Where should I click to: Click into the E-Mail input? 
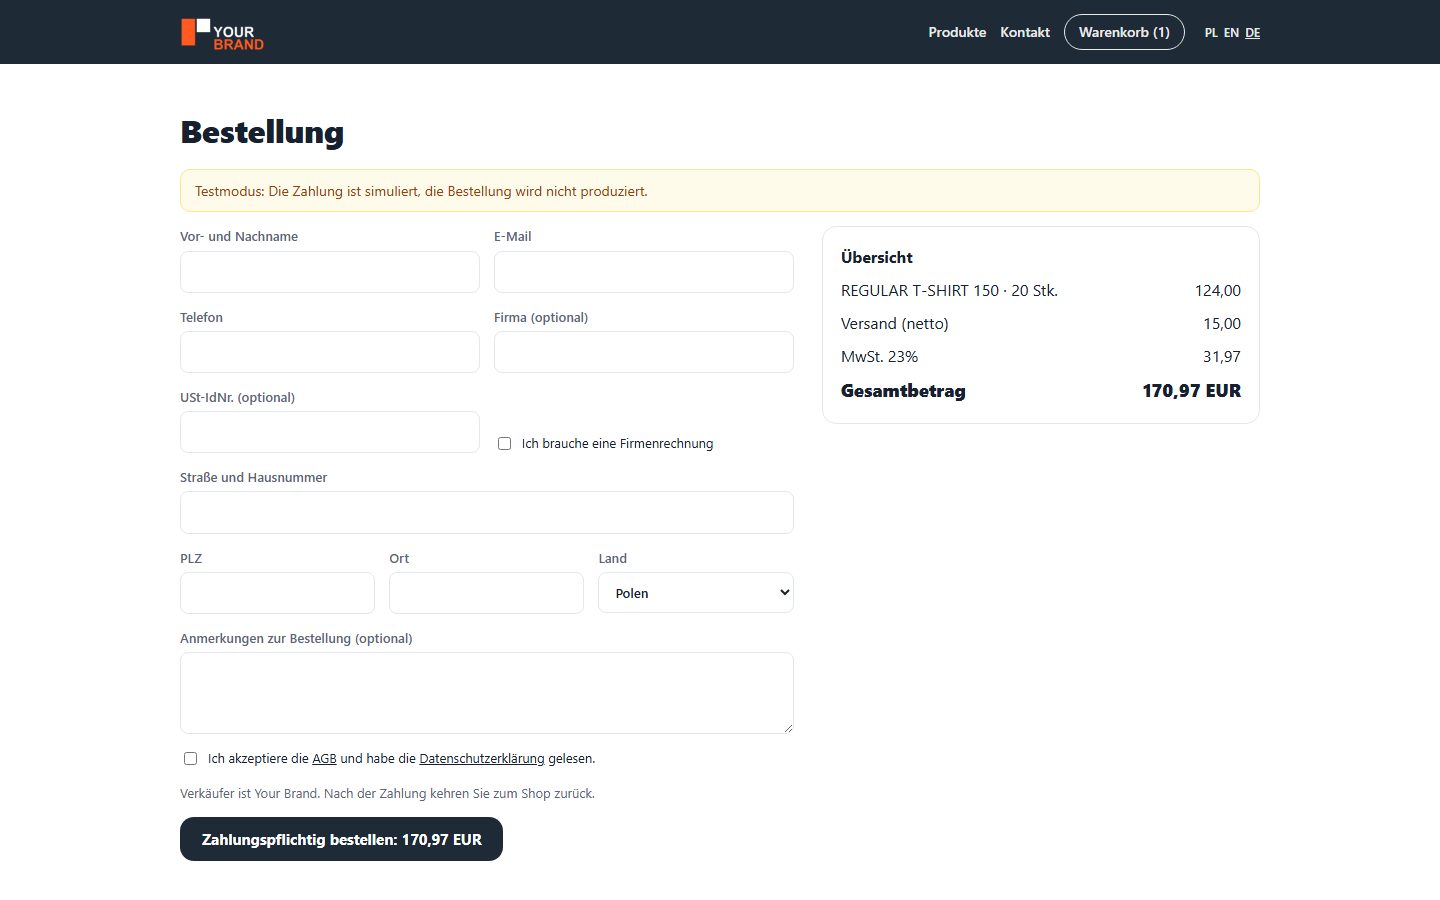644,272
